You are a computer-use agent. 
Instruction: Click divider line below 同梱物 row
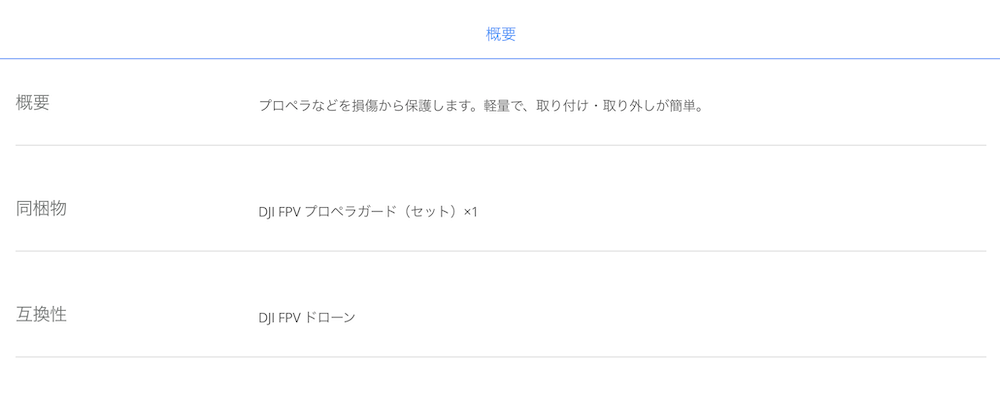click(501, 251)
